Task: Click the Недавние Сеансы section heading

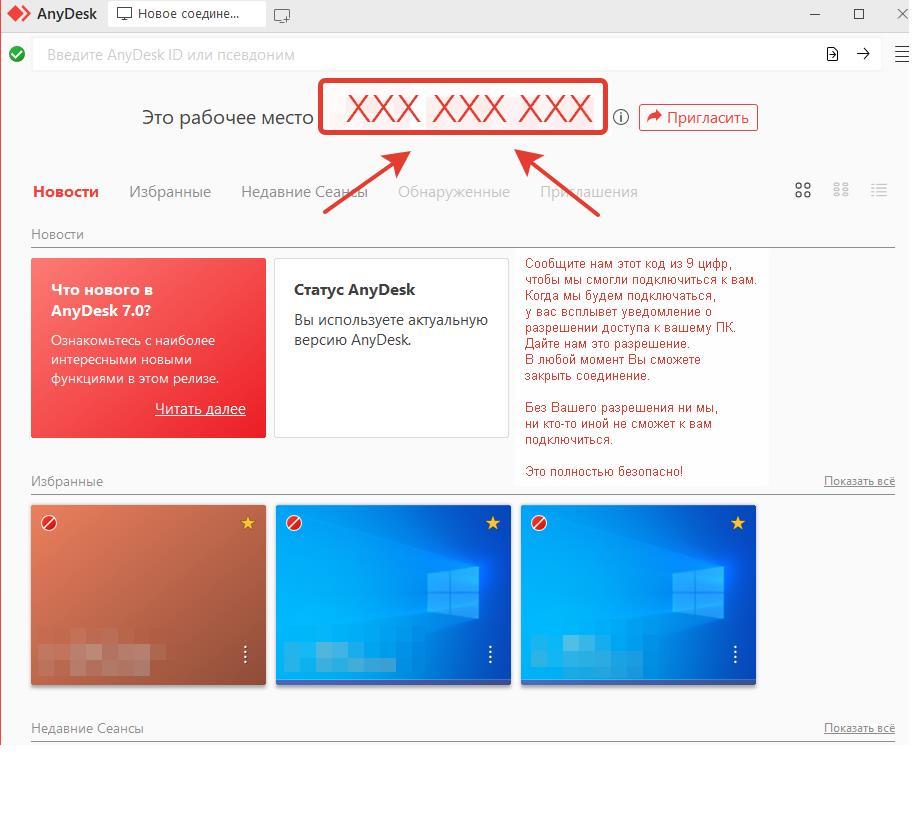Action: (87, 728)
